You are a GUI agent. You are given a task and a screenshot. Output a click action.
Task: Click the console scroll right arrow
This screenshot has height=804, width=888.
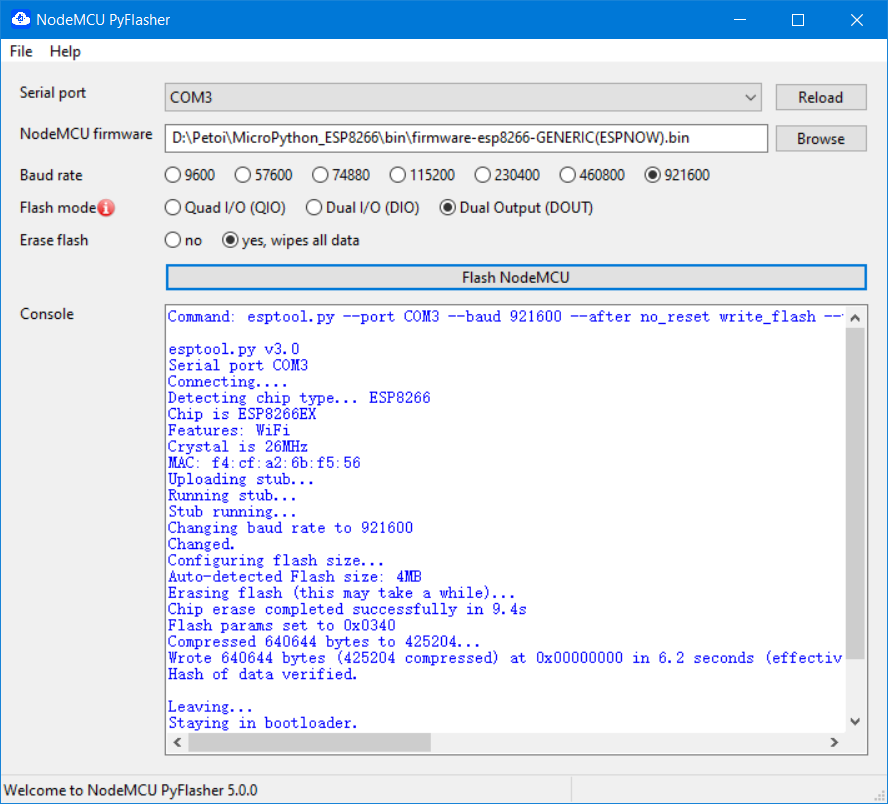click(x=834, y=743)
